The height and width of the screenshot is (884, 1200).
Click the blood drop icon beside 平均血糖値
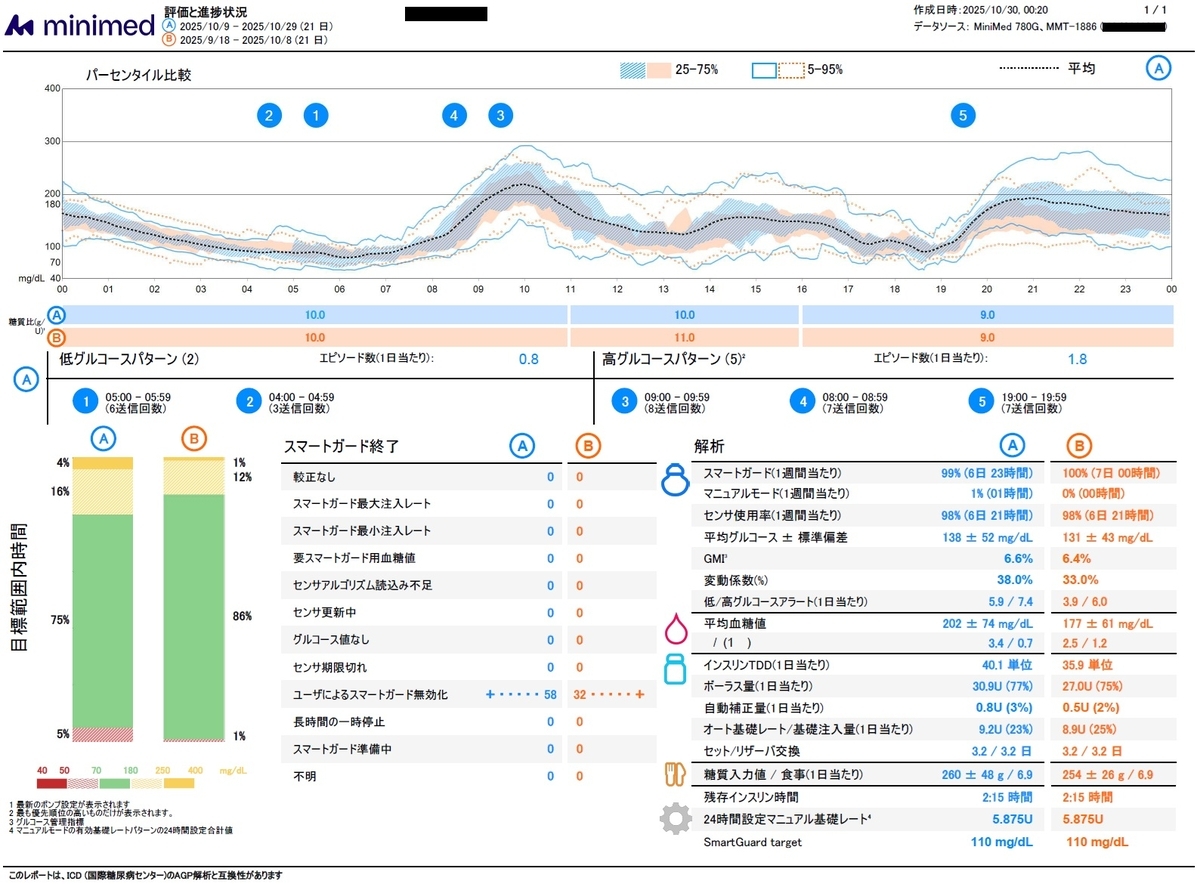[x=676, y=629]
